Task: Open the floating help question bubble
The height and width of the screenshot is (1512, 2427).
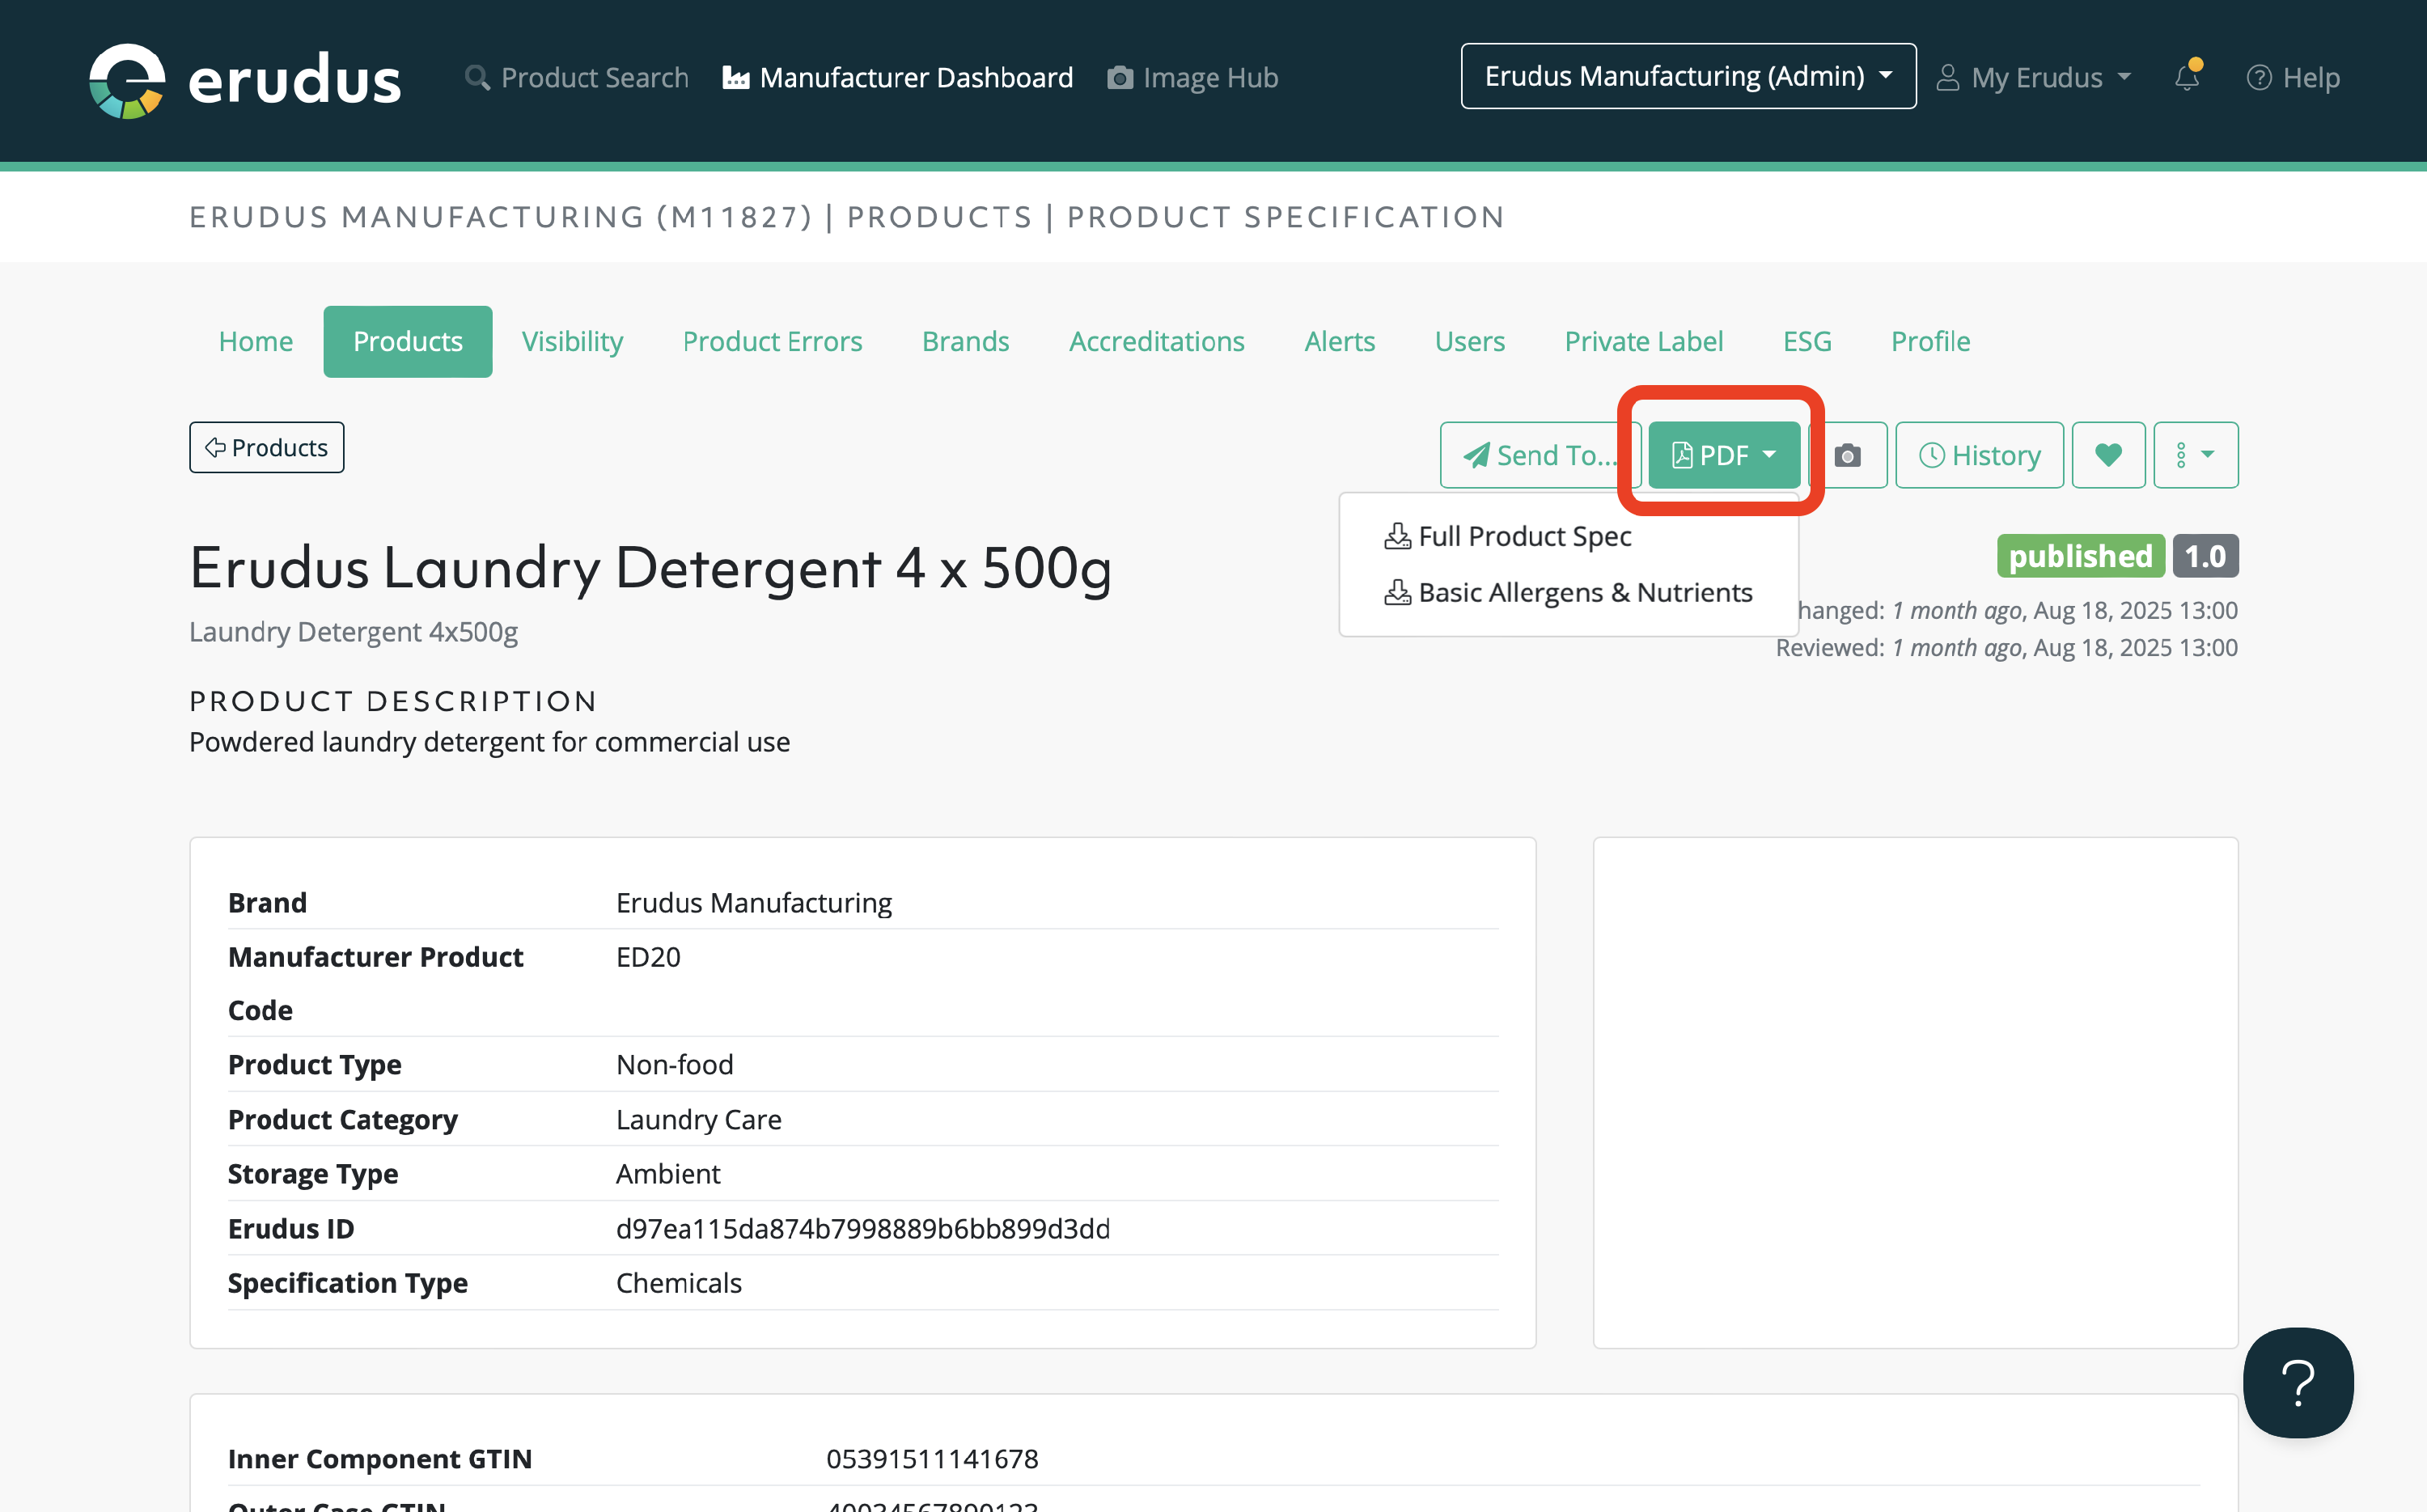Action: pyautogui.click(x=2297, y=1382)
